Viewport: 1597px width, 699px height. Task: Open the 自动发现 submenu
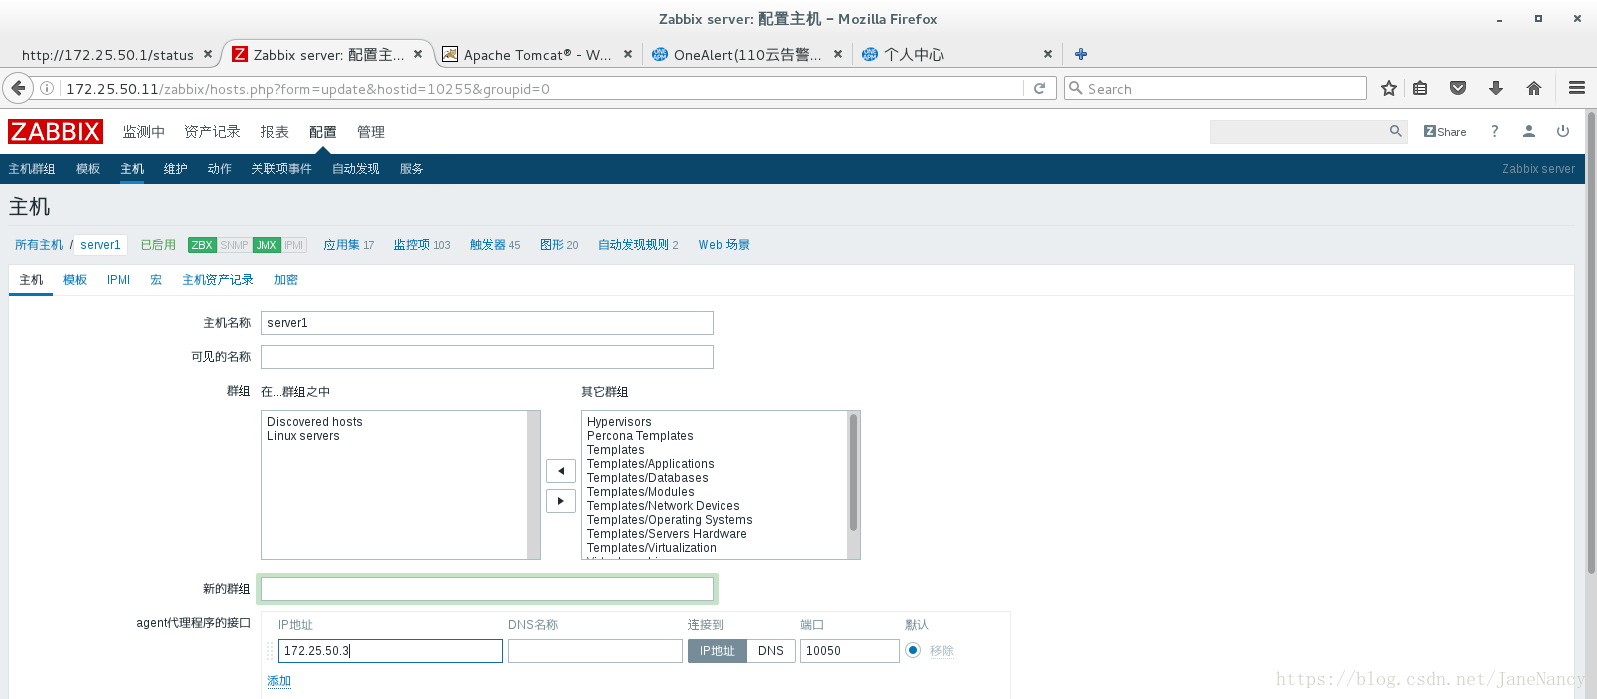click(356, 169)
